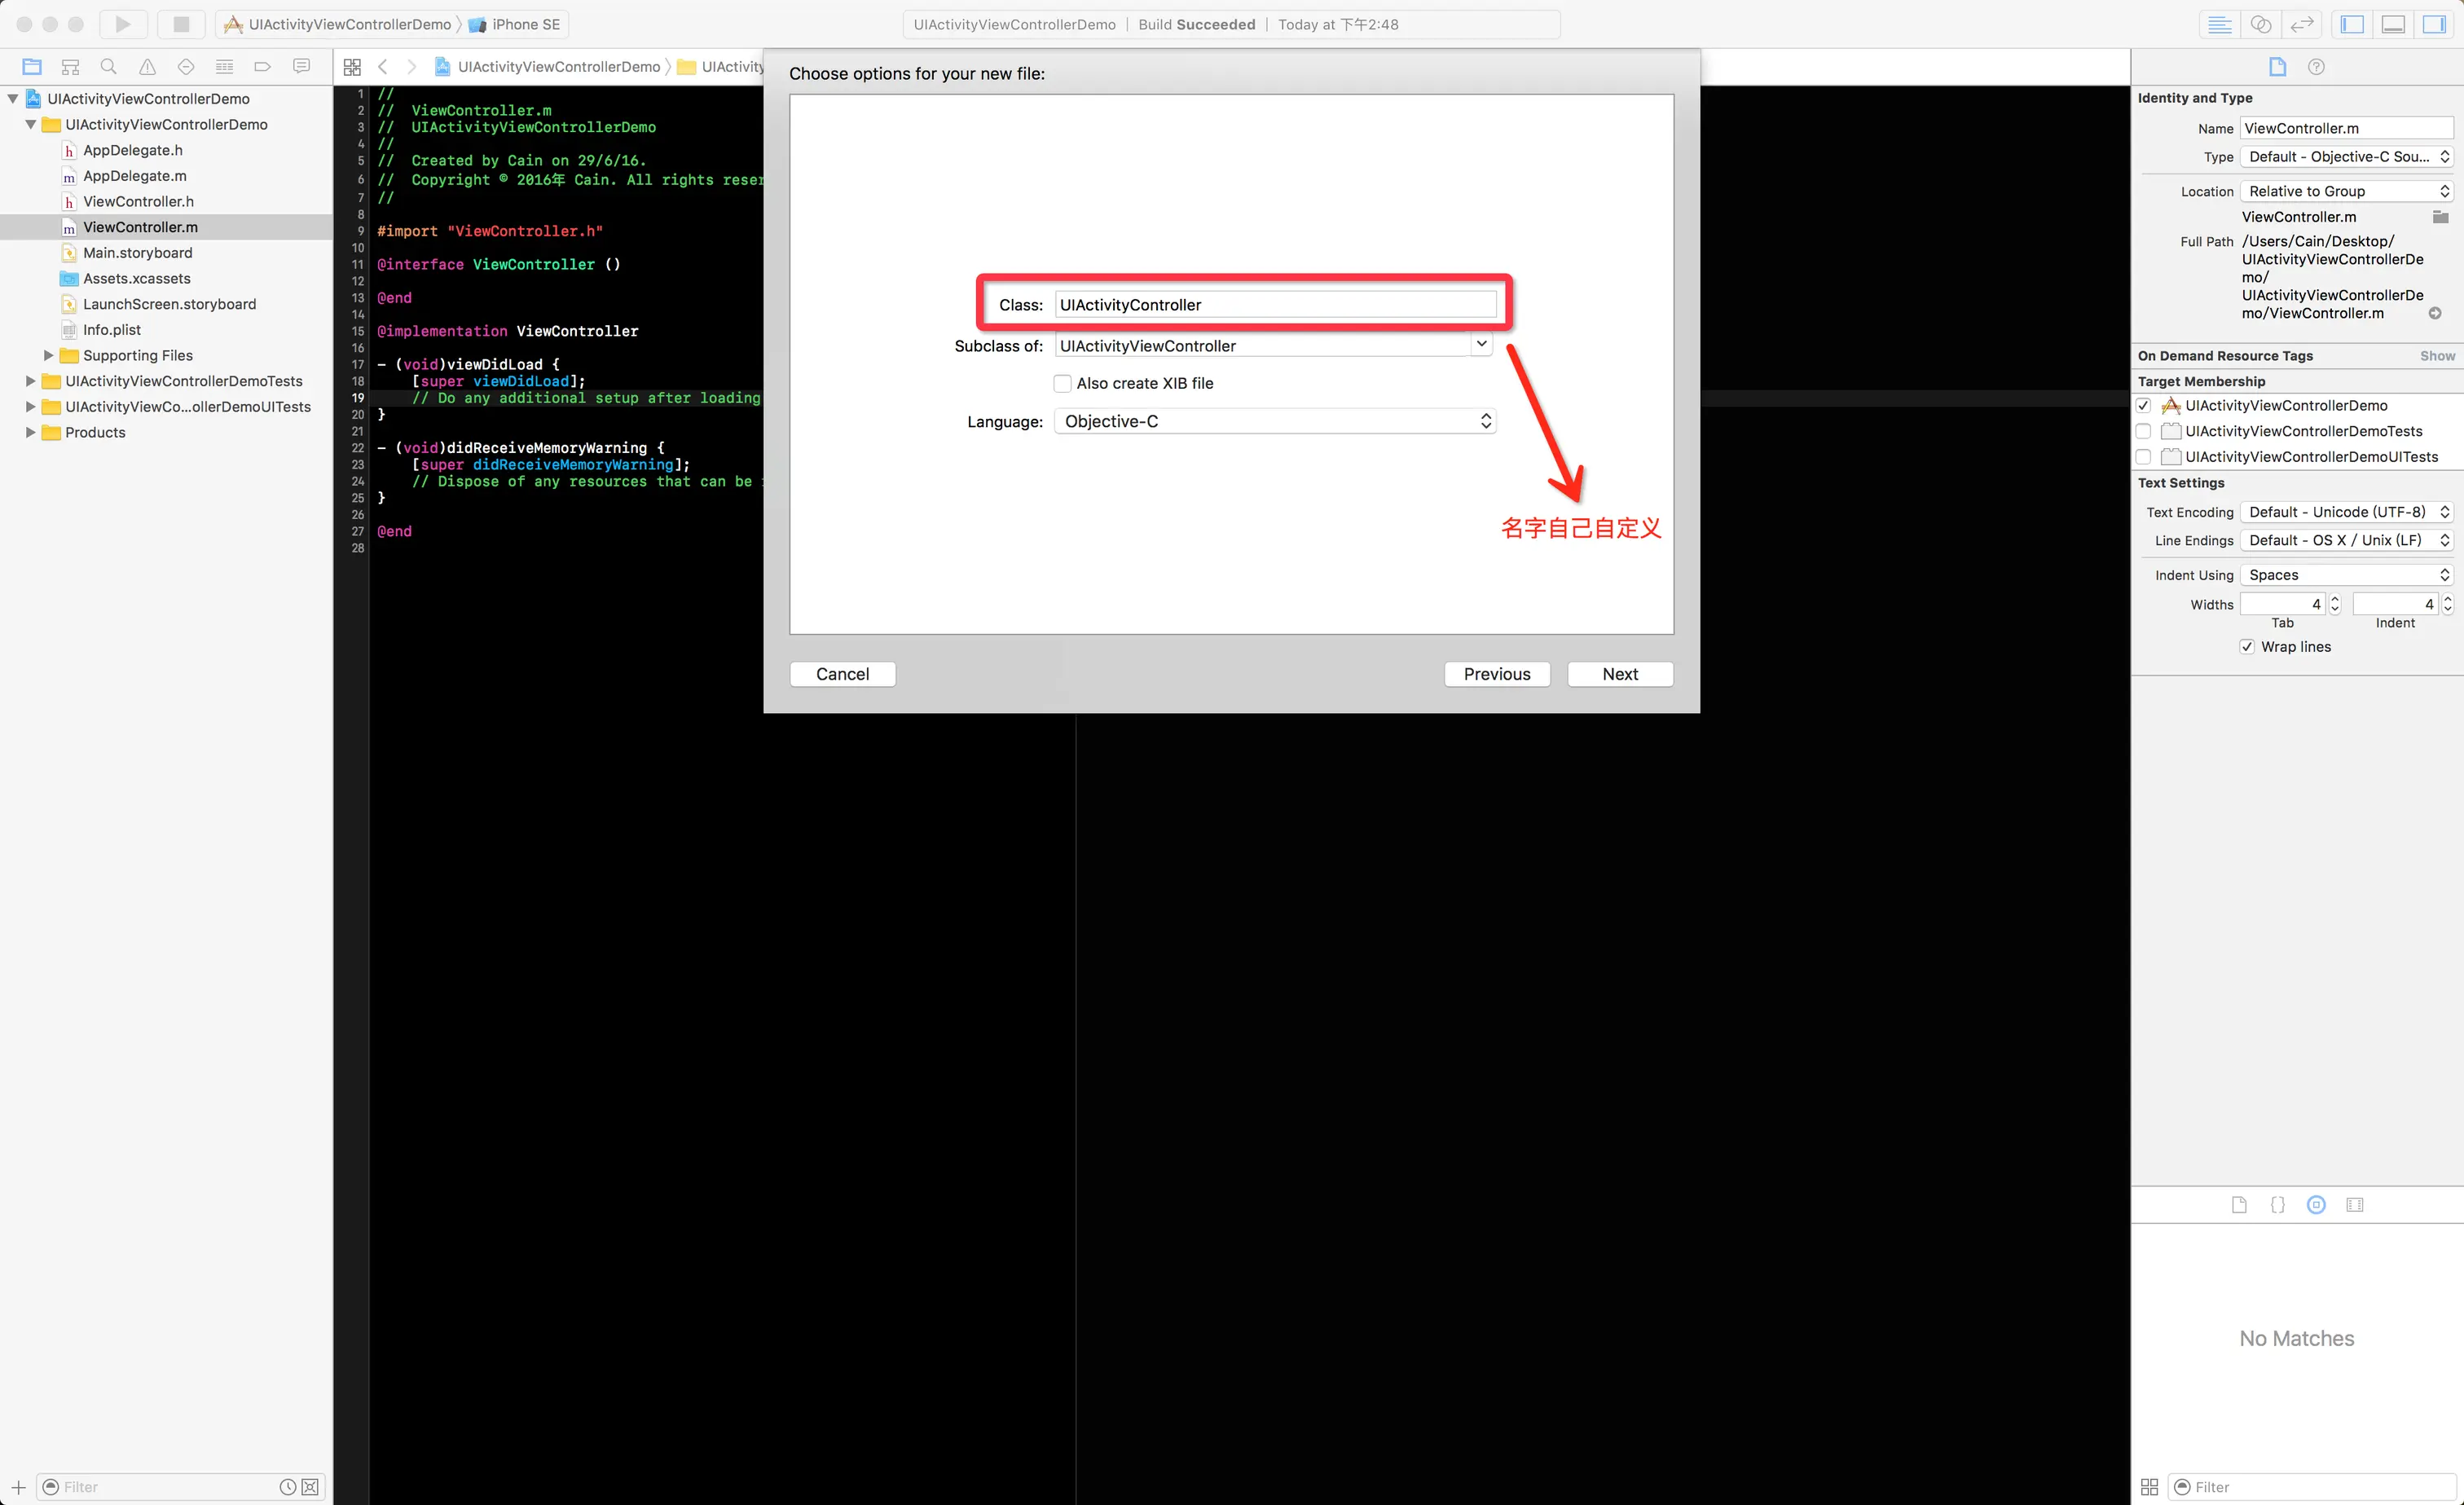Image resolution: width=2464 pixels, height=1505 pixels.
Task: Open the Quick Help inspector
Action: (x=2316, y=67)
